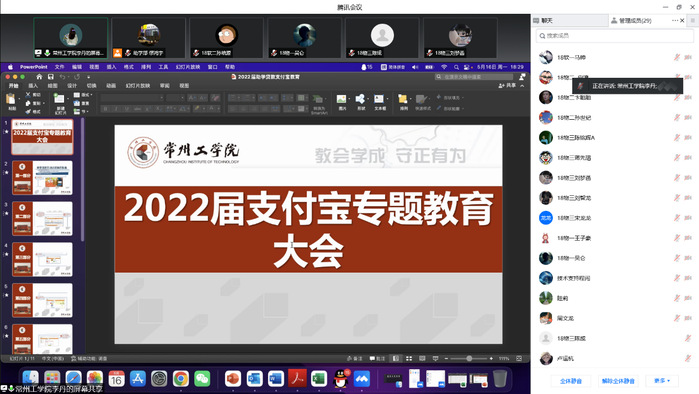Click the 图片 (Picture) insert icon
699x394 pixels.
[341, 99]
